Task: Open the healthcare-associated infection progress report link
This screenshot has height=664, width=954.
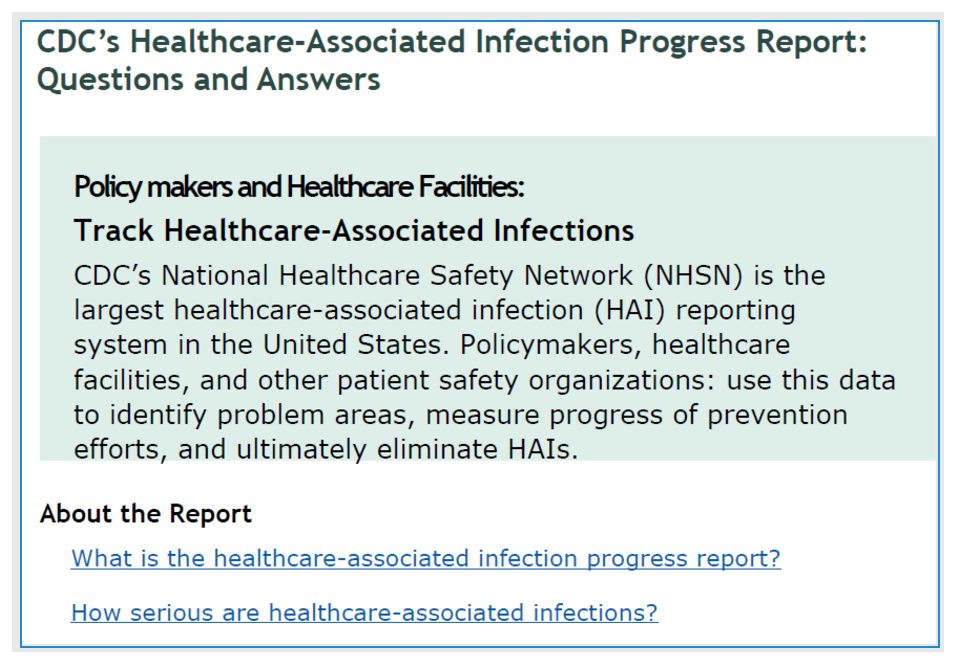Action: click(x=425, y=558)
